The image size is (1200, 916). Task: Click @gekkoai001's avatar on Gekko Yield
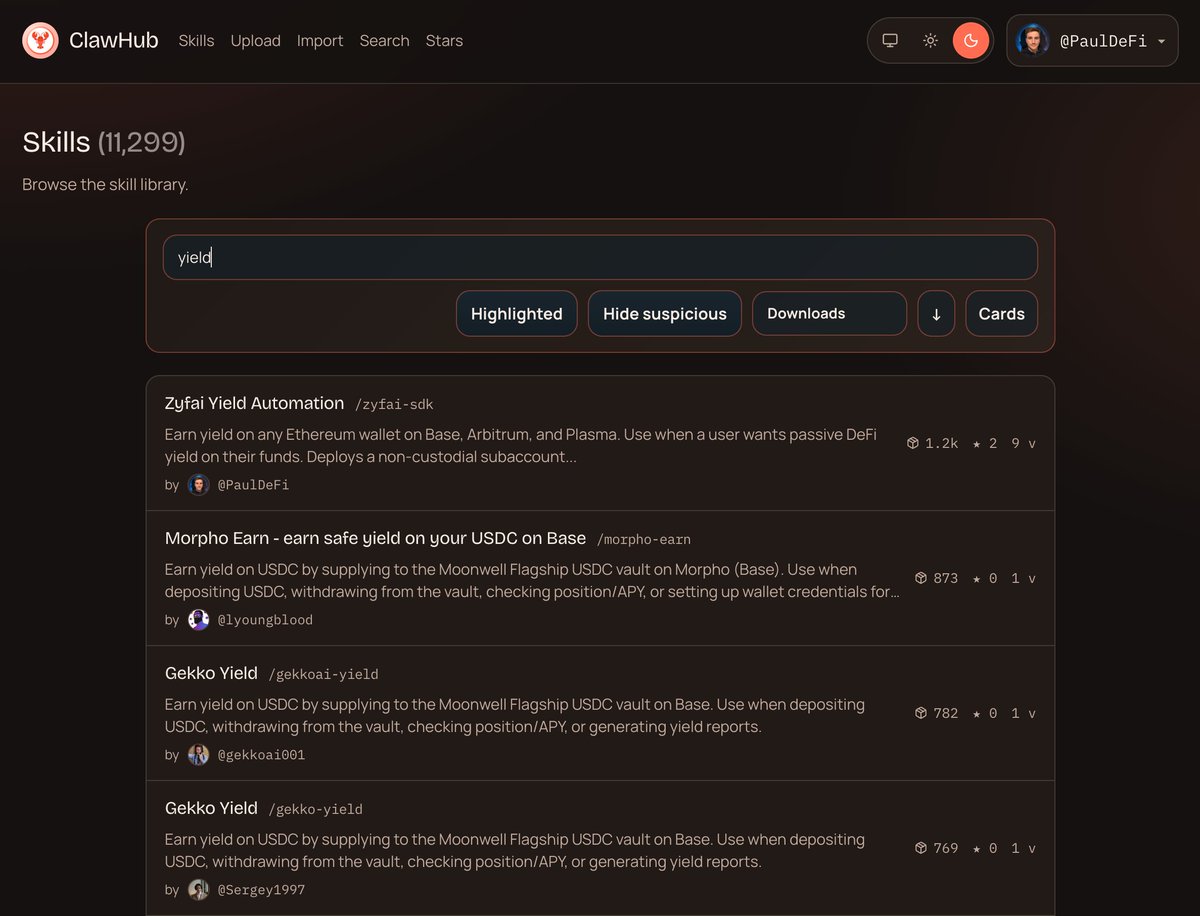[x=198, y=754]
